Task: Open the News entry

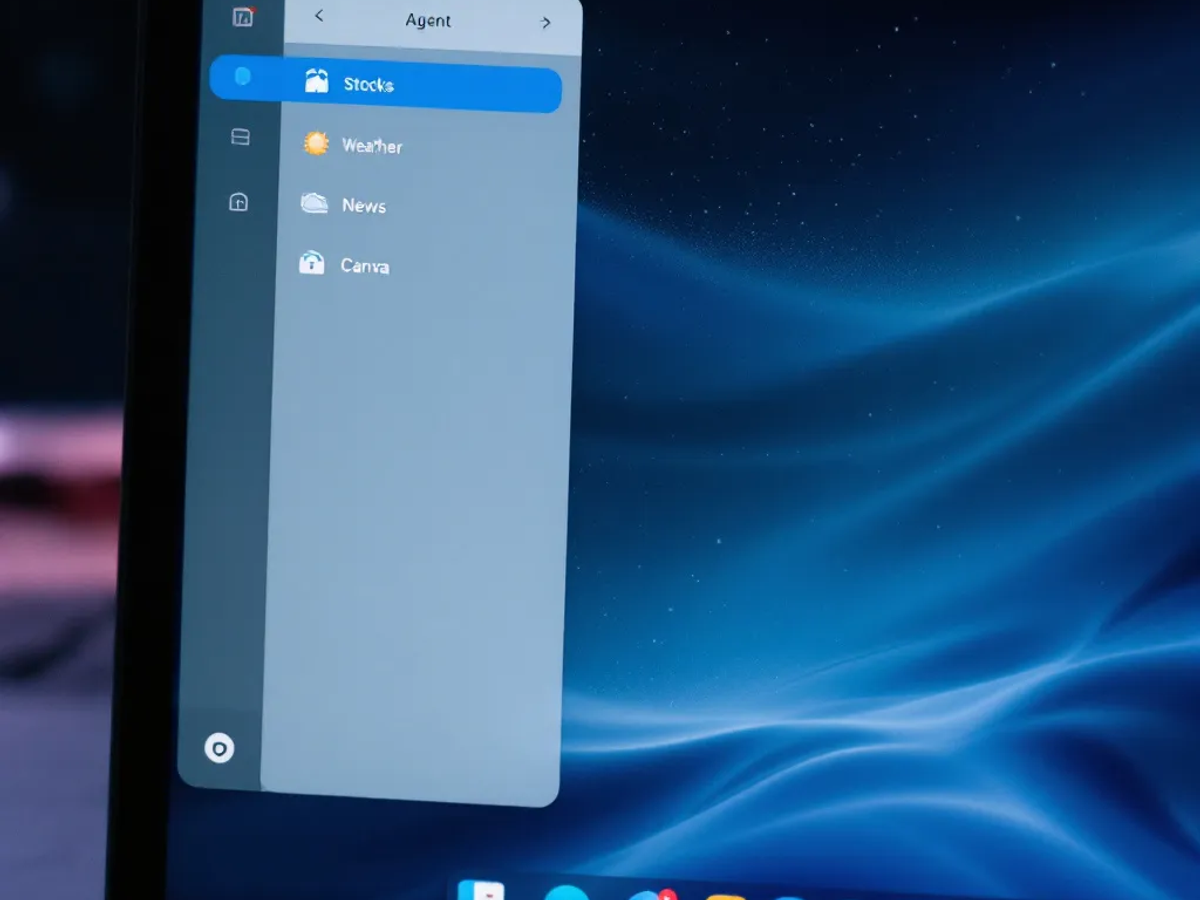Action: [364, 205]
